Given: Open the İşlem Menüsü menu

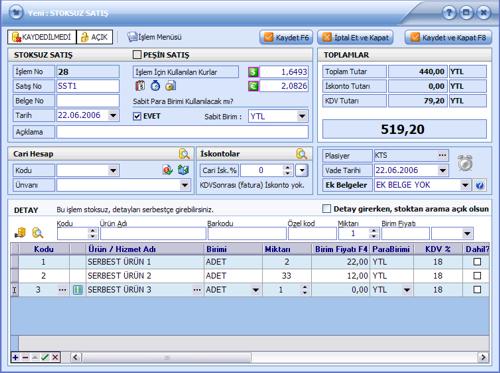Looking at the screenshot, I should tap(155, 37).
